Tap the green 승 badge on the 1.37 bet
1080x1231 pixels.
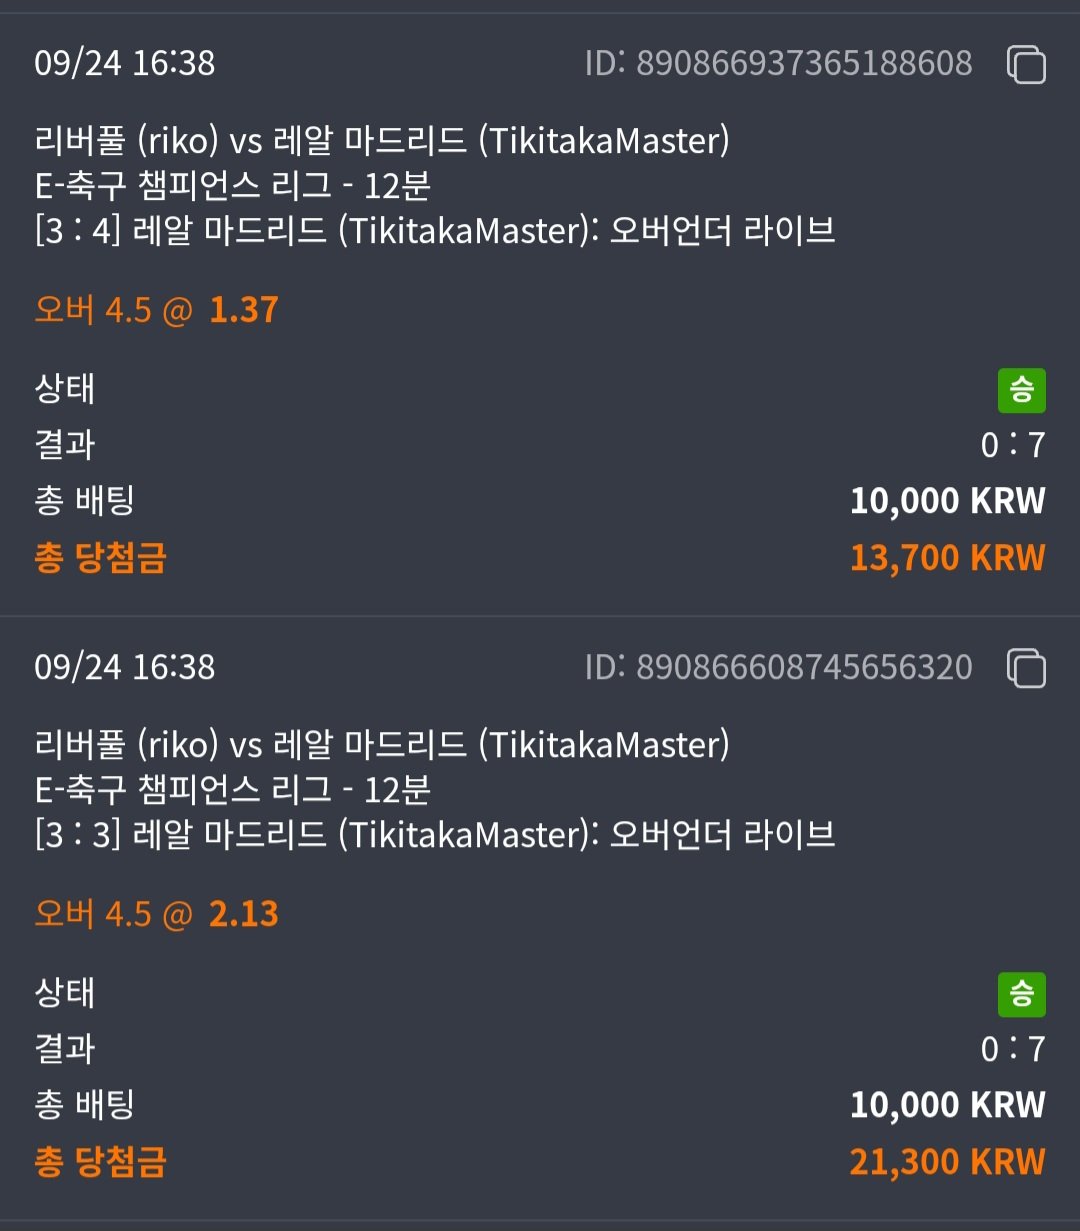(x=1021, y=389)
